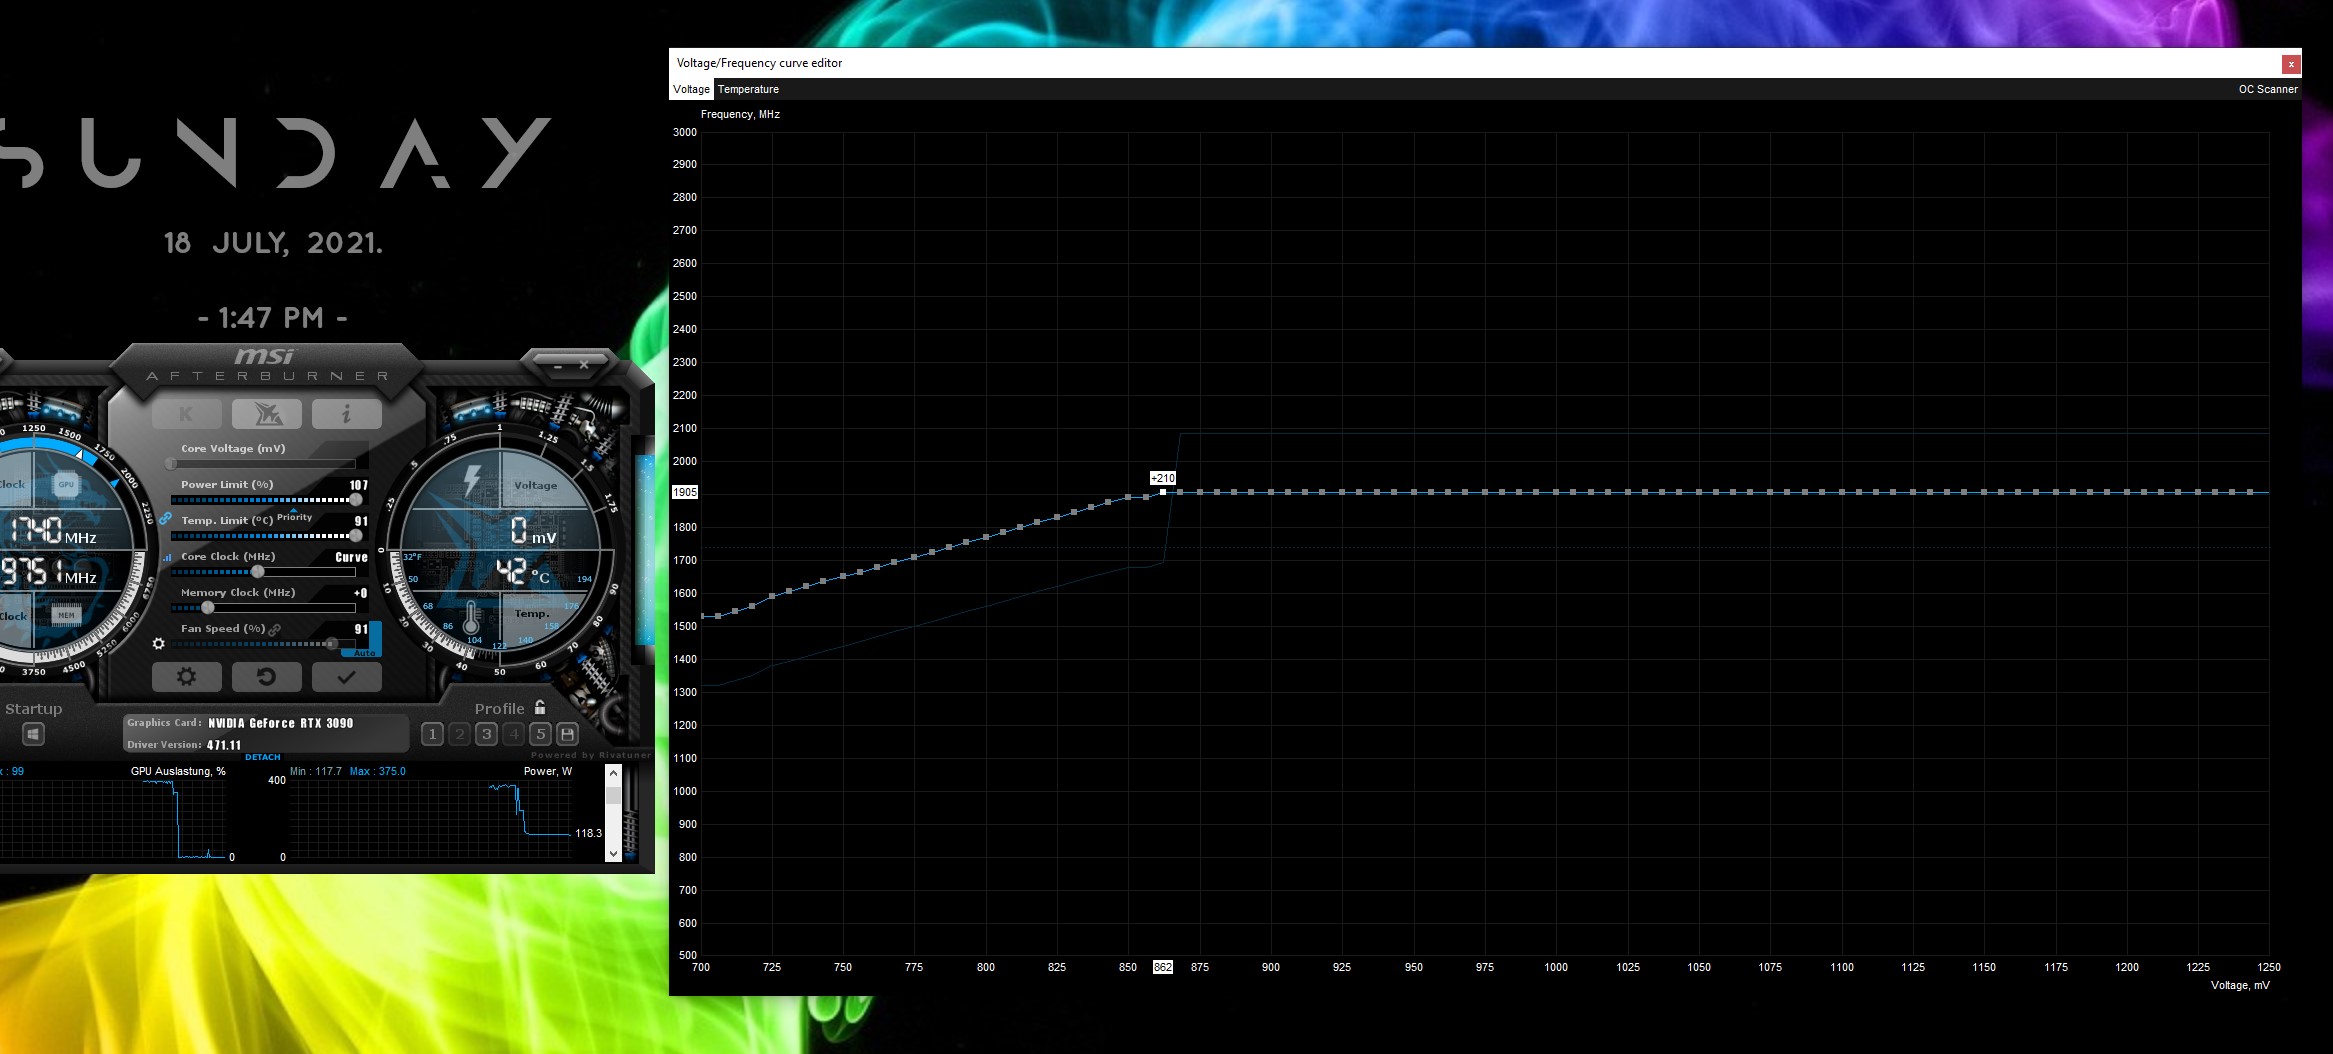Click the Memory Clock value +0
This screenshot has width=2333, height=1054.
pyautogui.click(x=361, y=593)
